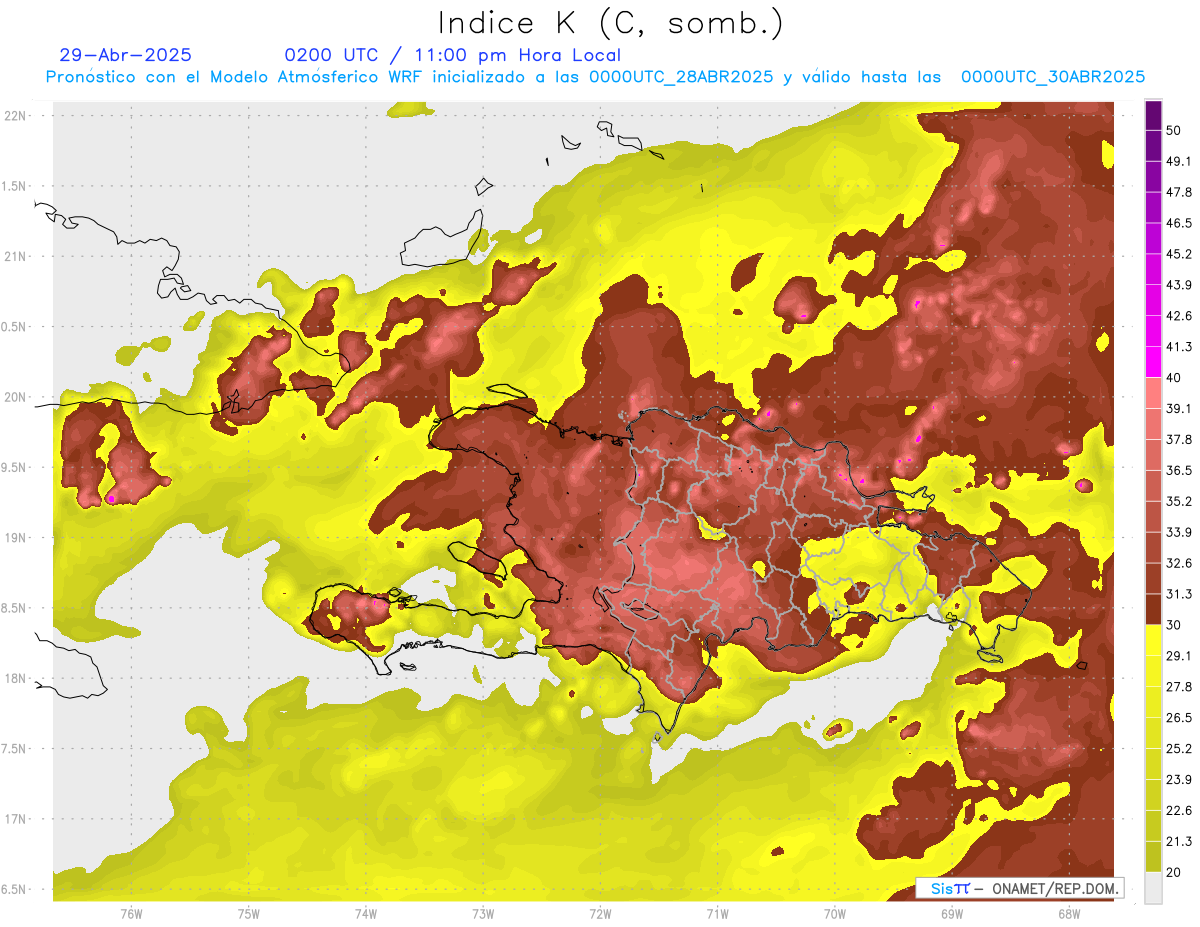This screenshot has width=1200, height=927.
Task: Click the colorbar label "20"
Action: 1175,872
